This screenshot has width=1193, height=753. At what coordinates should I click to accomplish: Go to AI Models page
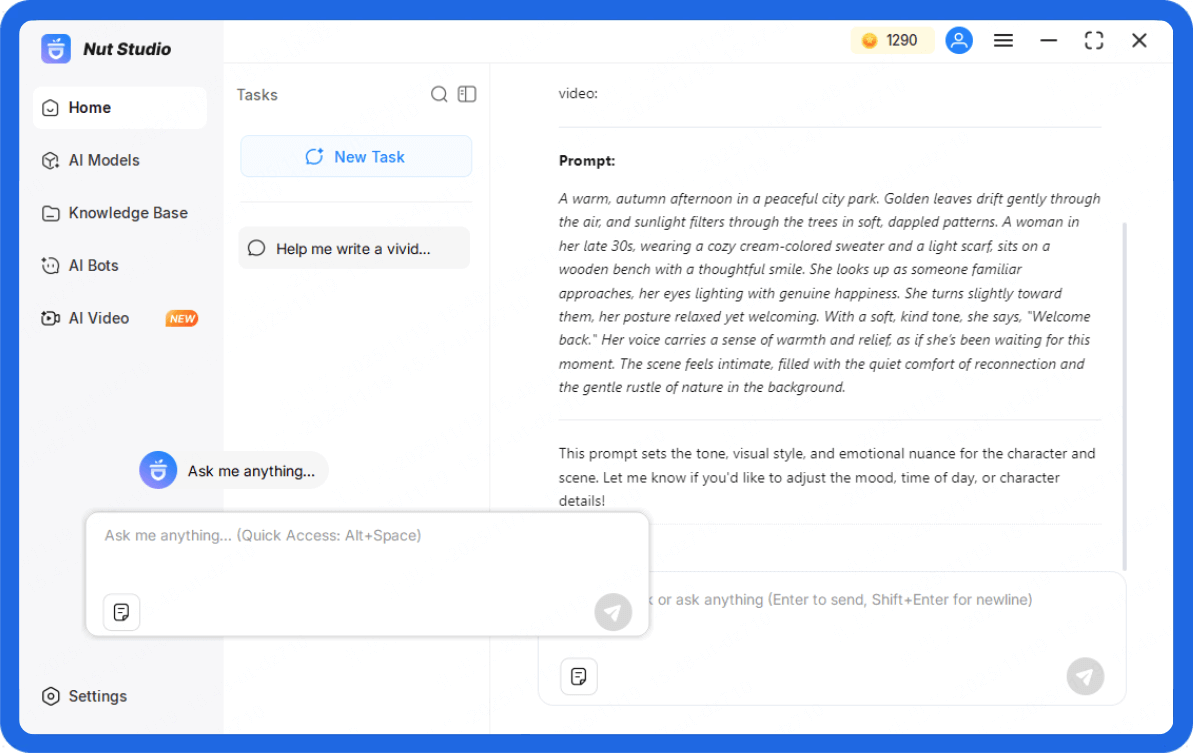pyautogui.click(x=103, y=160)
